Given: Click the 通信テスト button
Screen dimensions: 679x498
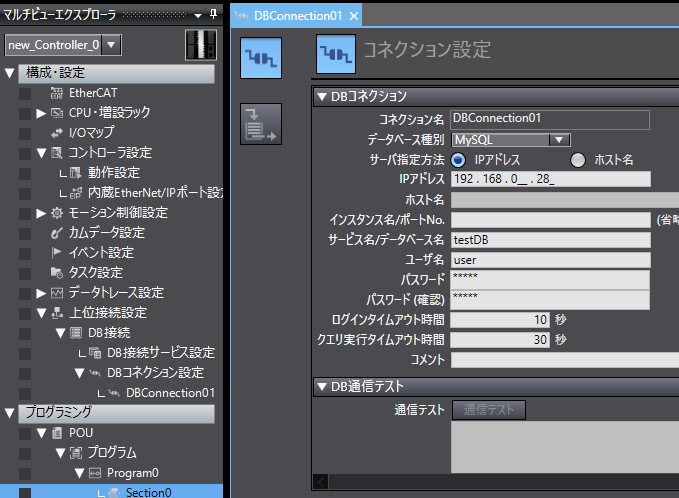Looking at the screenshot, I should (x=489, y=409).
